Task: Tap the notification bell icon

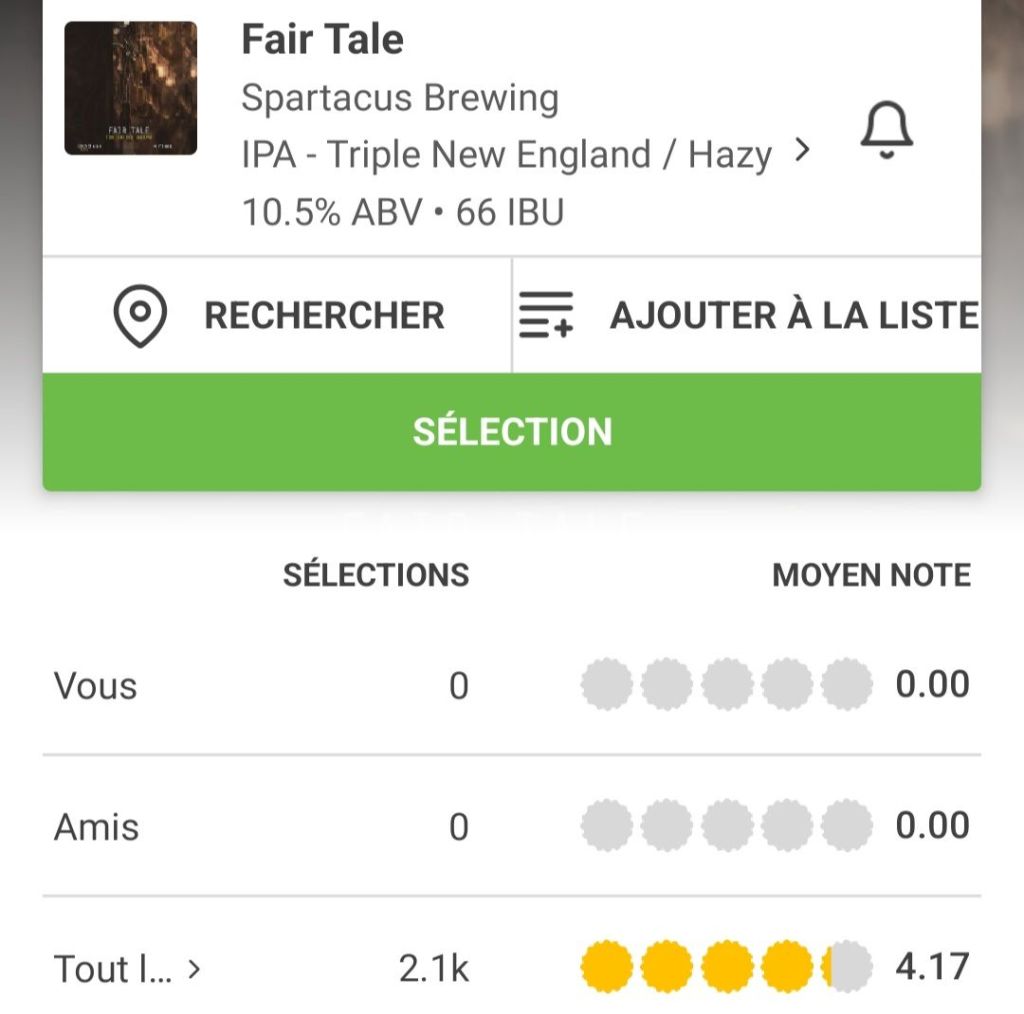Action: click(x=886, y=132)
